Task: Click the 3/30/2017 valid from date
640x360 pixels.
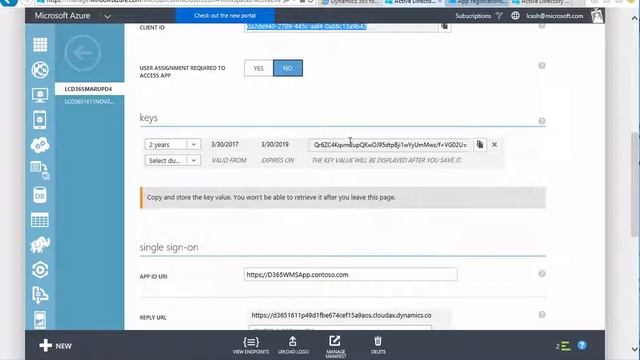Action: coord(225,144)
